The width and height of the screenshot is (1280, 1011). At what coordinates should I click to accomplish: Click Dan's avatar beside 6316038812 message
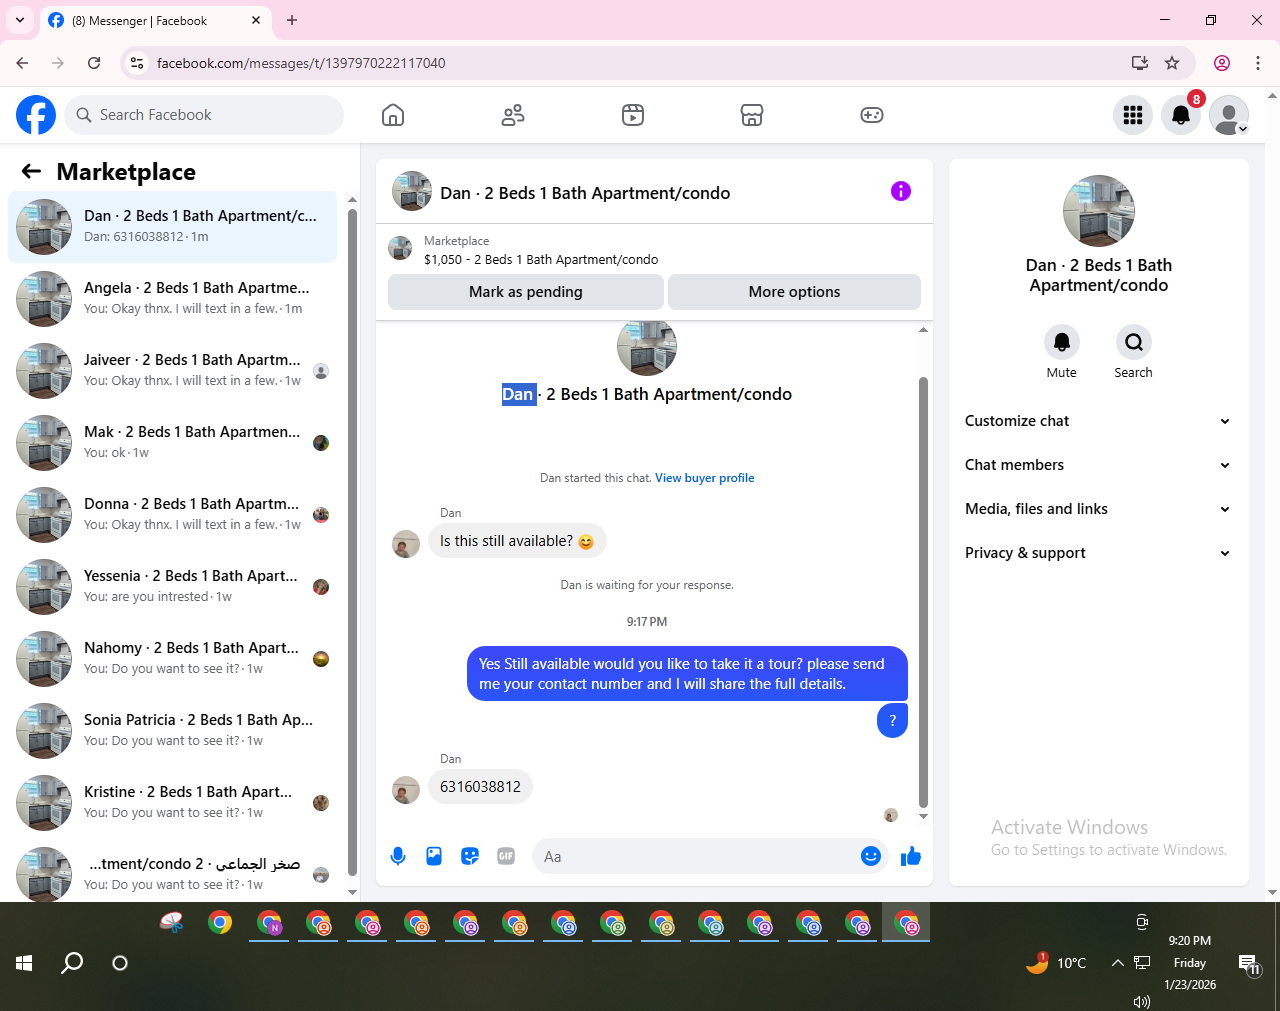coord(406,790)
